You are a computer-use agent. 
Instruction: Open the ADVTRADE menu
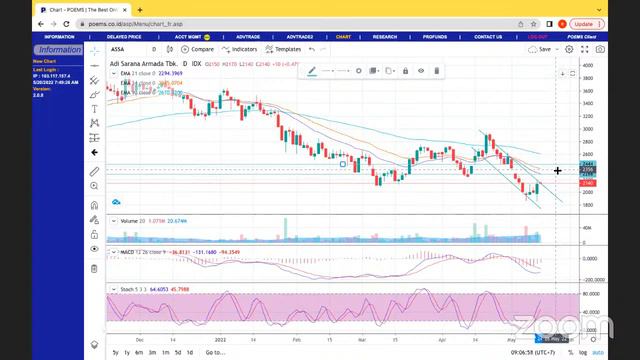pos(248,37)
